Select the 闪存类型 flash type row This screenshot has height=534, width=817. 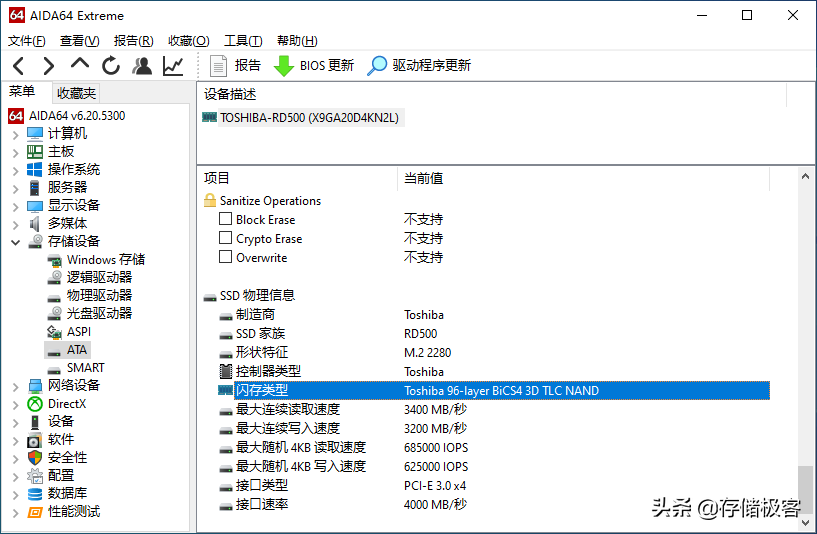(493, 391)
